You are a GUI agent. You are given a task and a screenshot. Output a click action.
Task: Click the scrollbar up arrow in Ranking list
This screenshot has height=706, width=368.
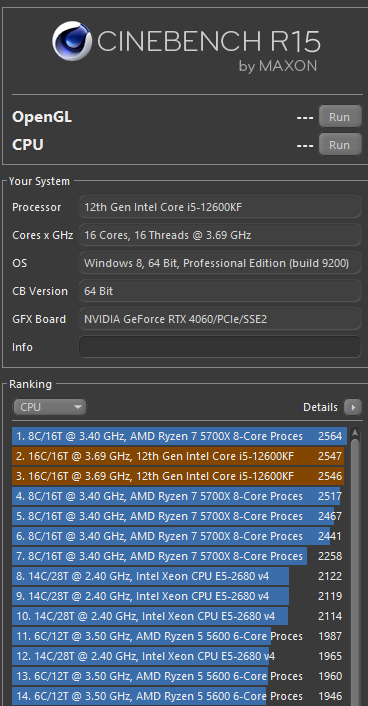pyautogui.click(x=355, y=434)
